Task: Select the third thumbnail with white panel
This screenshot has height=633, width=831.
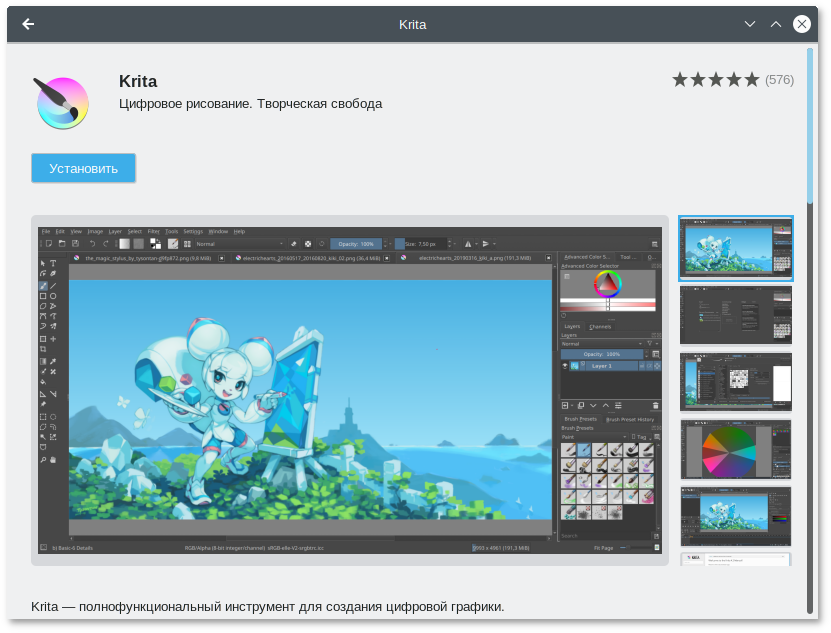Action: tap(736, 382)
